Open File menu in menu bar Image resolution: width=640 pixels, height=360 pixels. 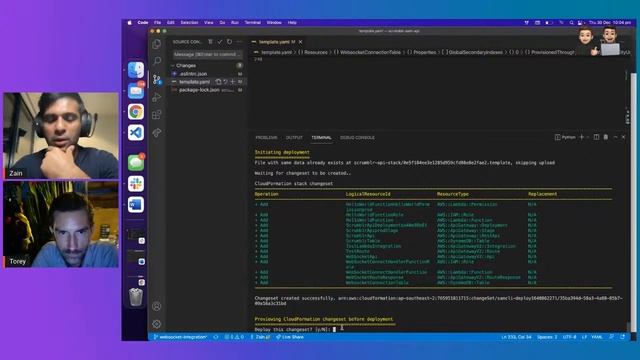pyautogui.click(x=158, y=22)
